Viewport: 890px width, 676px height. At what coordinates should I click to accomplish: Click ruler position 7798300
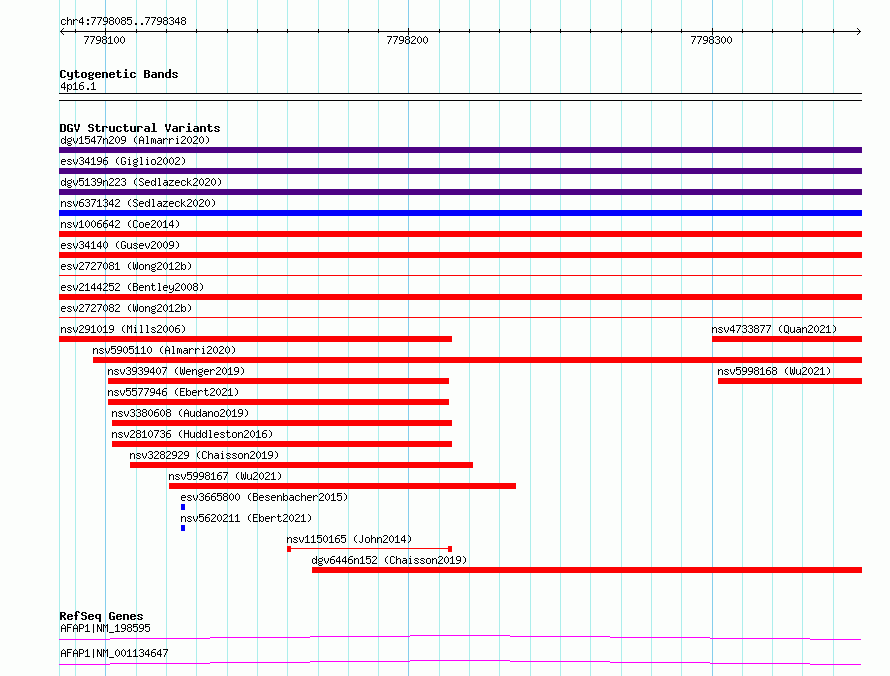(711, 40)
